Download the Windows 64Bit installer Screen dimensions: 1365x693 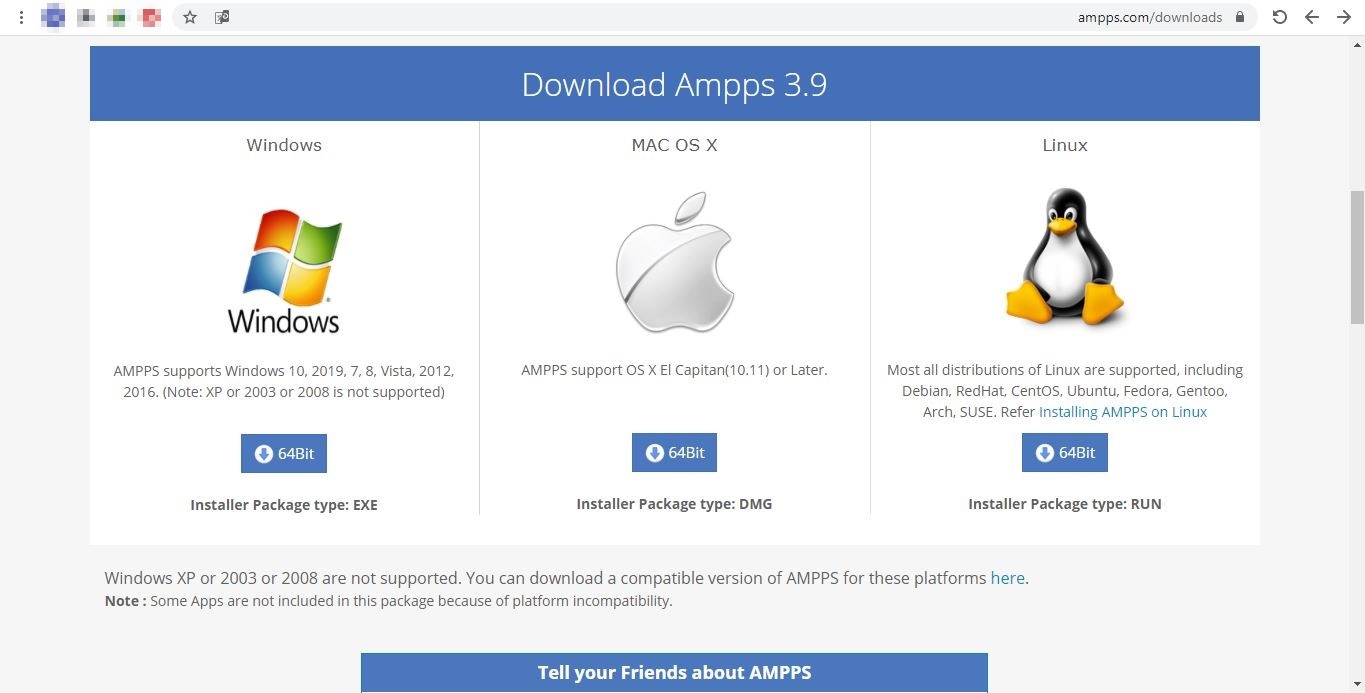pyautogui.click(x=284, y=453)
